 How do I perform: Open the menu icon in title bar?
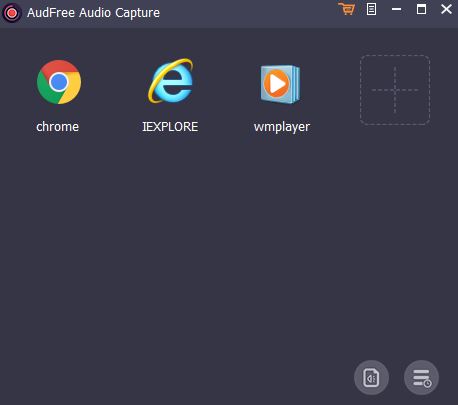point(371,9)
